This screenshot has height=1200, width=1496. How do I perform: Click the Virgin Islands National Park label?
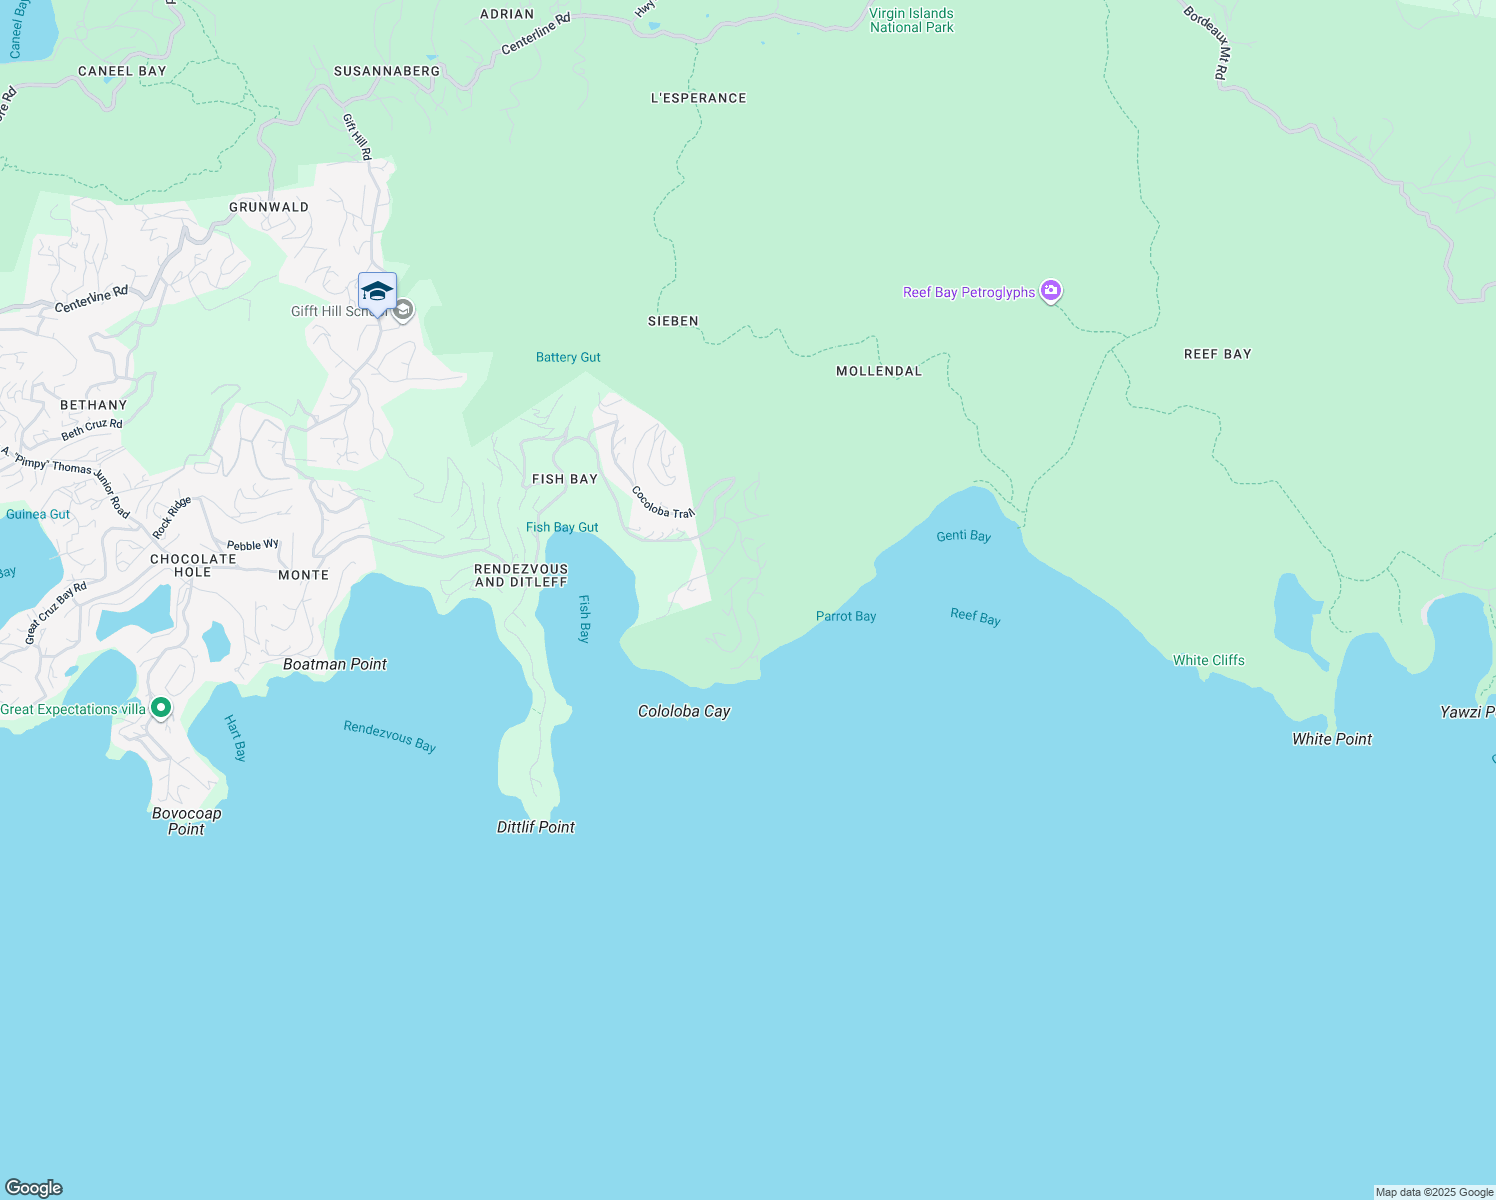pyautogui.click(x=911, y=21)
